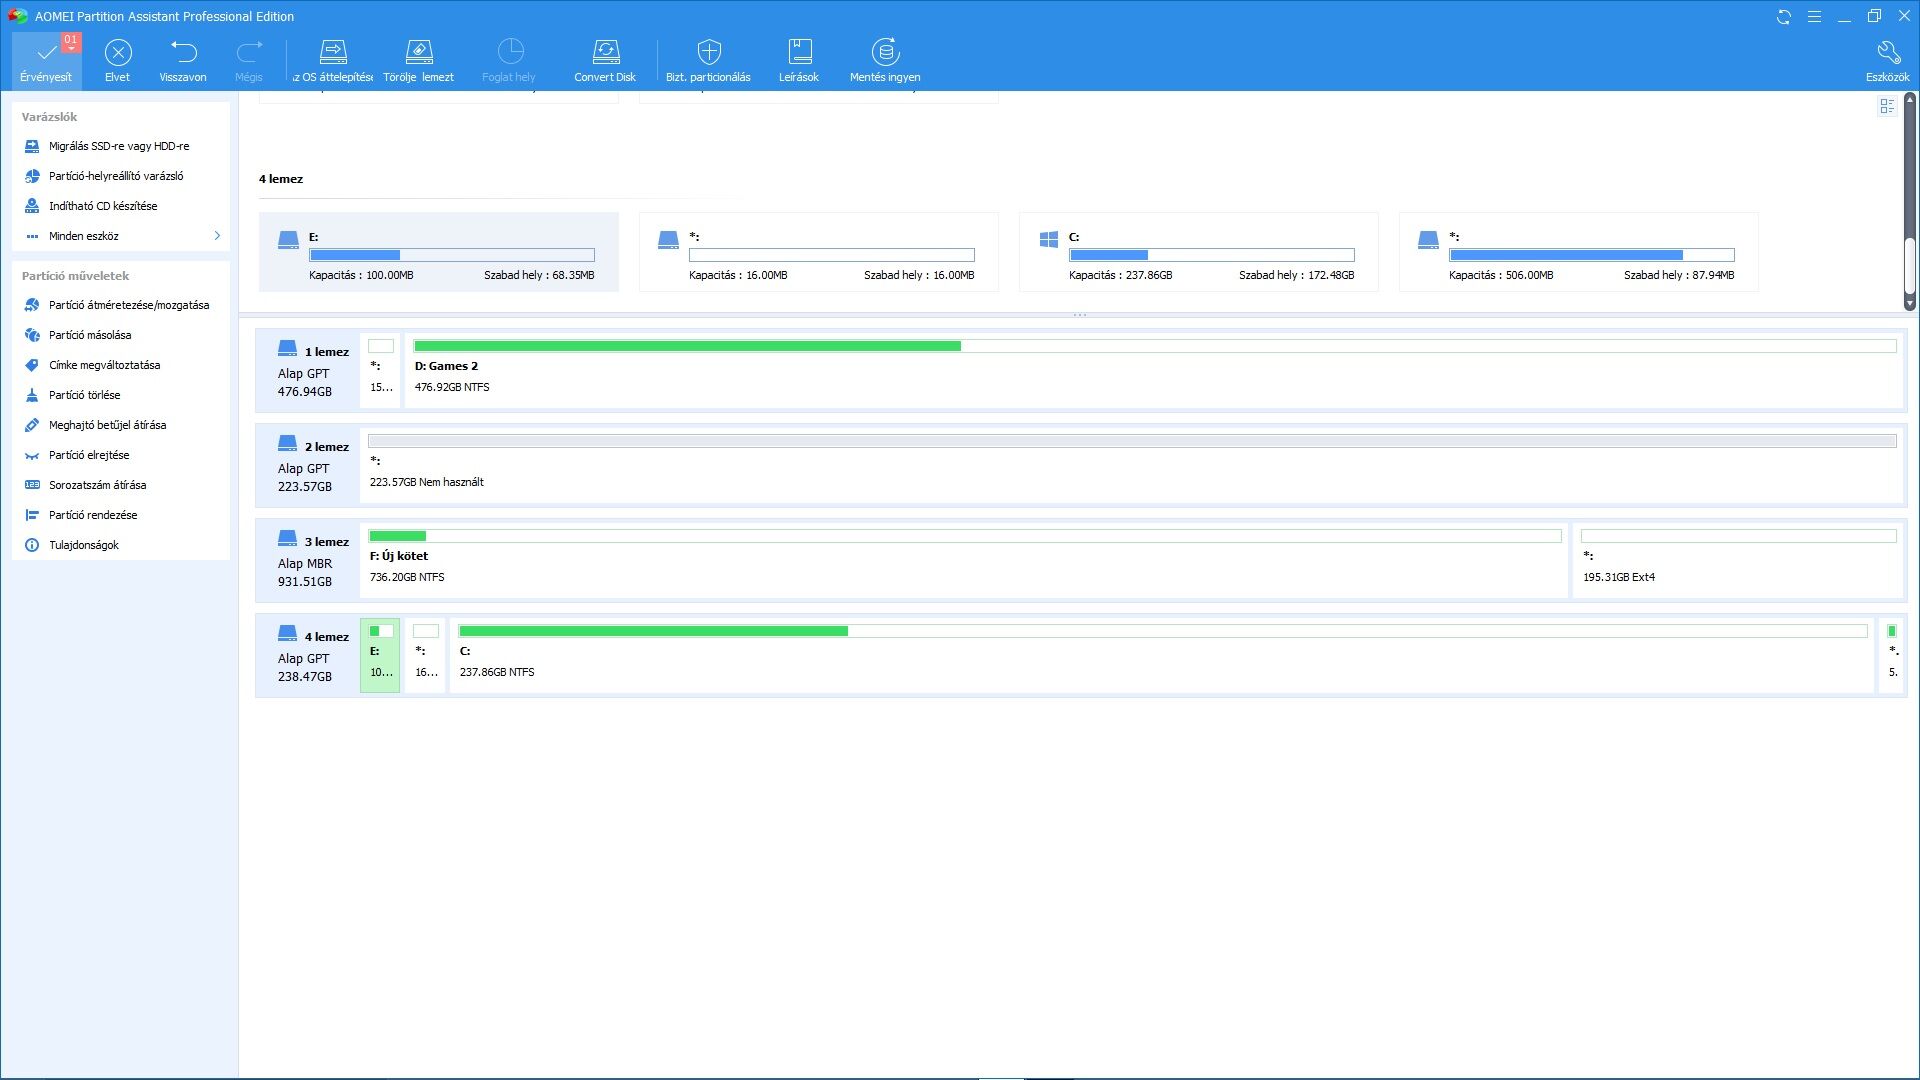Select the E: 100.00MB partition card

pyautogui.click(x=438, y=252)
